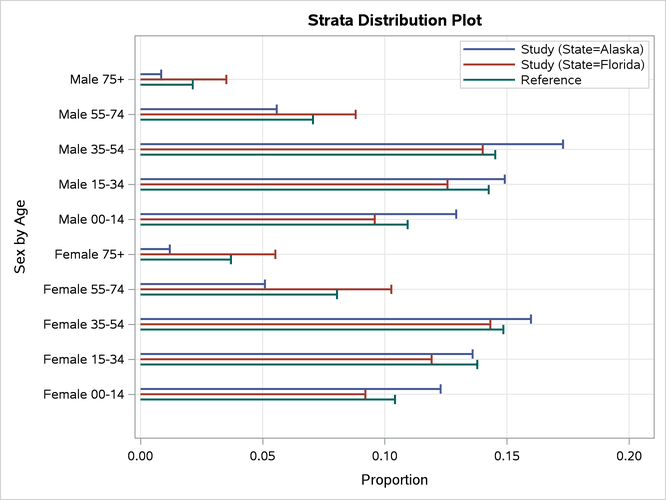Click the Proportion x-axis title
Viewport: 666px width, 500px height.
(394, 479)
